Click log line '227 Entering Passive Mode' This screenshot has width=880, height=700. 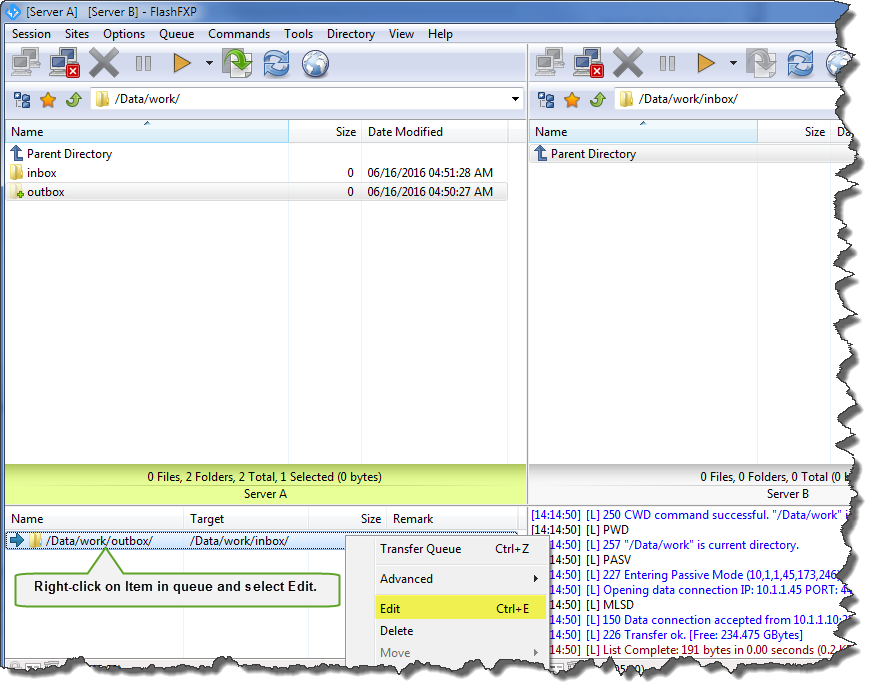click(x=693, y=575)
